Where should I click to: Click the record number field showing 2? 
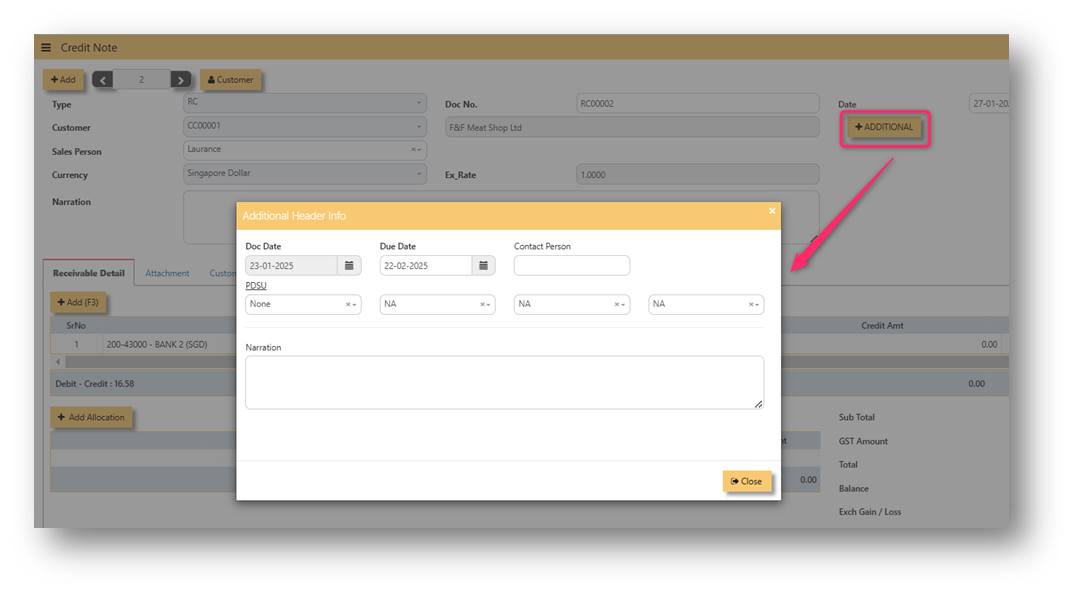(142, 80)
